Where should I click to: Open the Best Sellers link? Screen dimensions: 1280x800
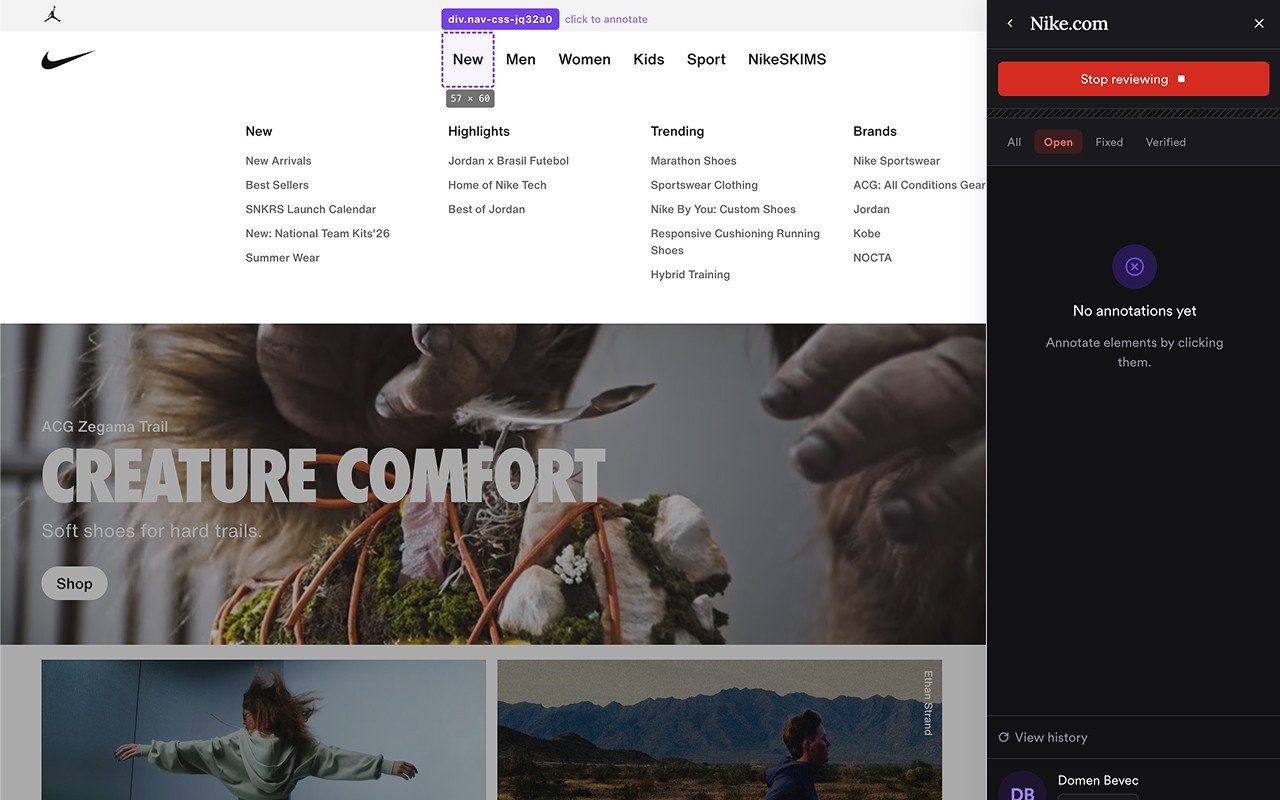277,185
